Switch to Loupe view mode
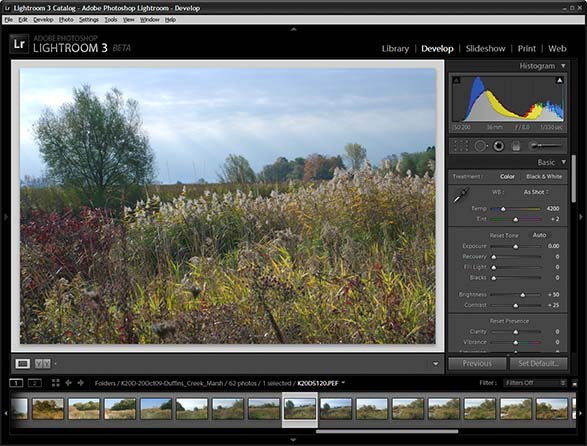The height and width of the screenshot is (446, 587). 22,364
